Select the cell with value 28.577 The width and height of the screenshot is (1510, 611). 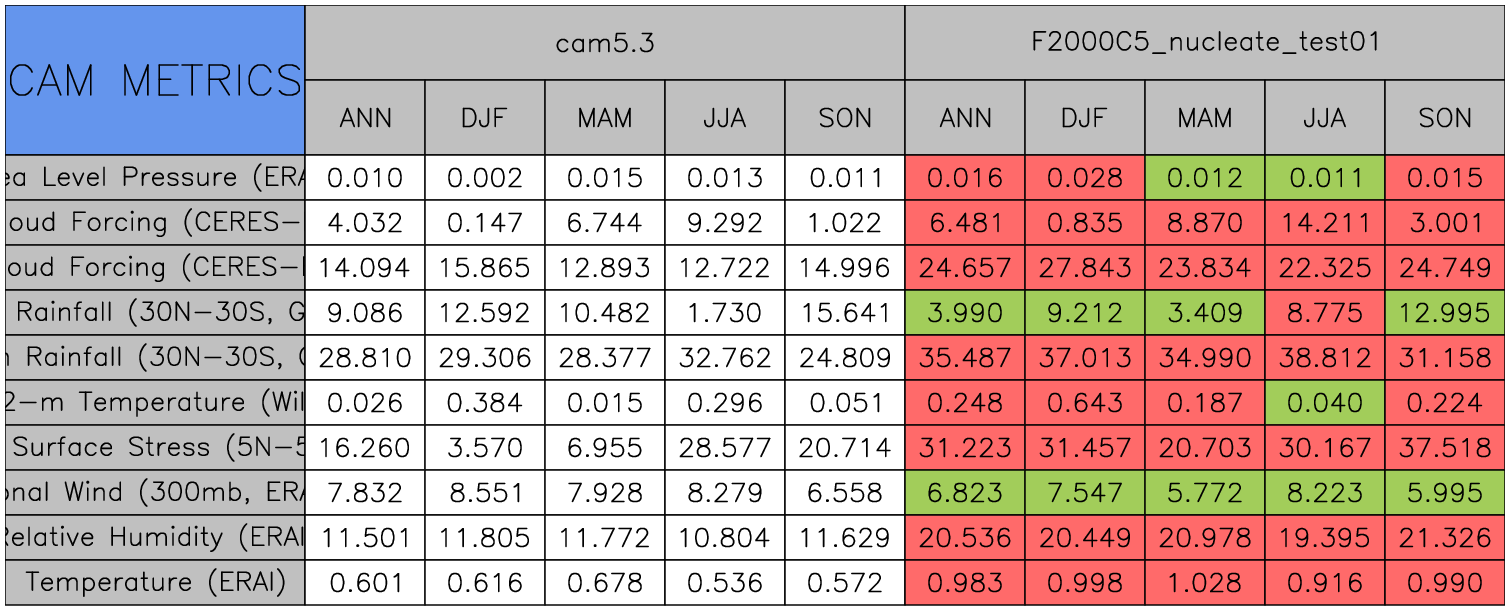724,448
